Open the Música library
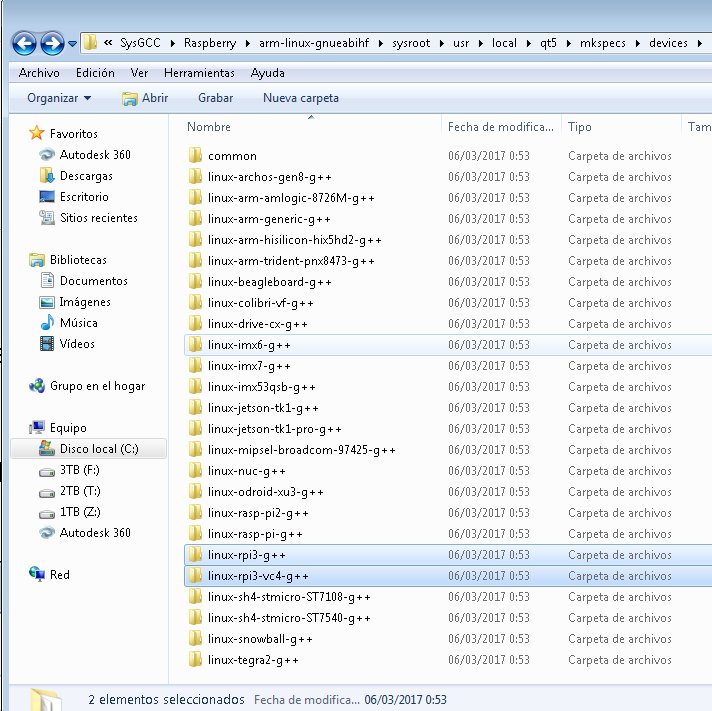 pyautogui.click(x=79, y=322)
